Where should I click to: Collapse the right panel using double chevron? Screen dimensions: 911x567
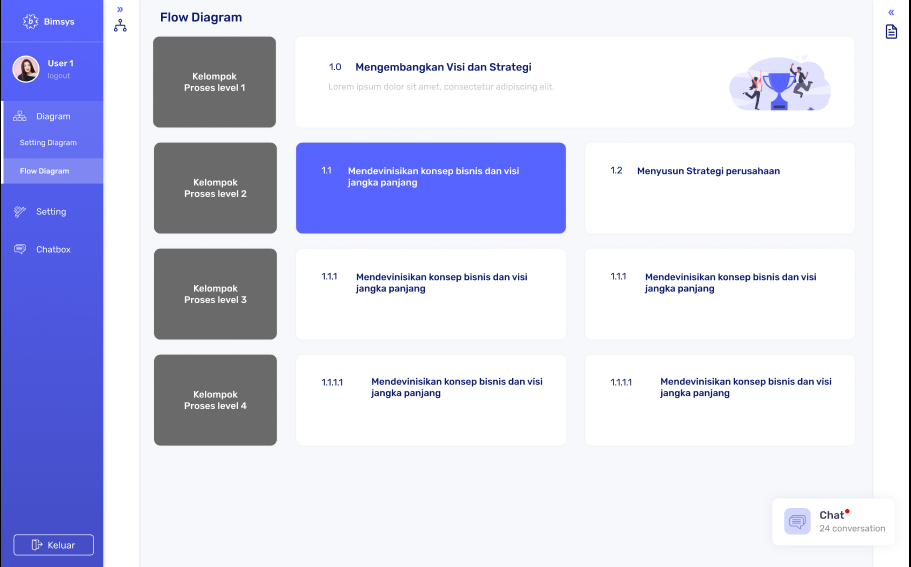(891, 12)
